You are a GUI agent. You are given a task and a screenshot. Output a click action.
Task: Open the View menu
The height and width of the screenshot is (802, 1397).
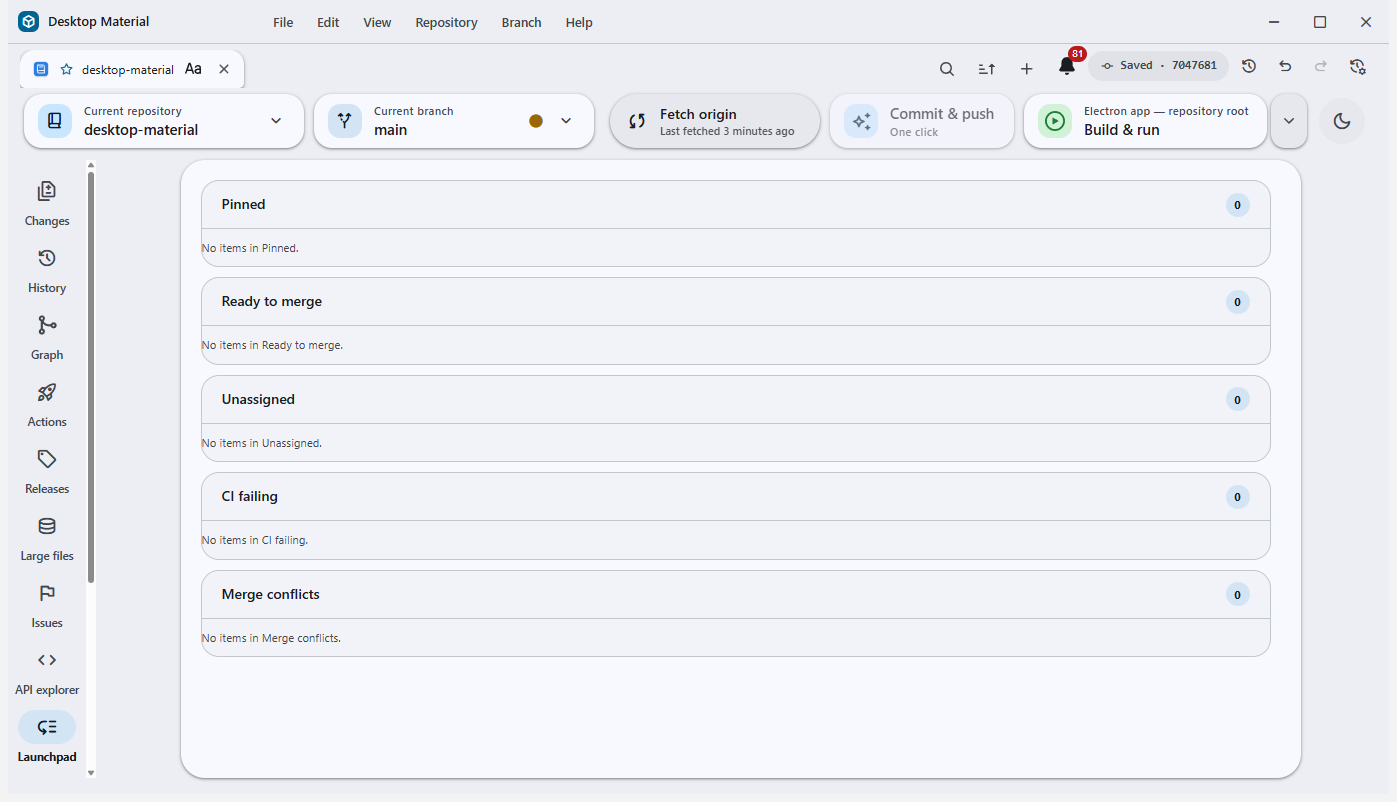pos(377,22)
